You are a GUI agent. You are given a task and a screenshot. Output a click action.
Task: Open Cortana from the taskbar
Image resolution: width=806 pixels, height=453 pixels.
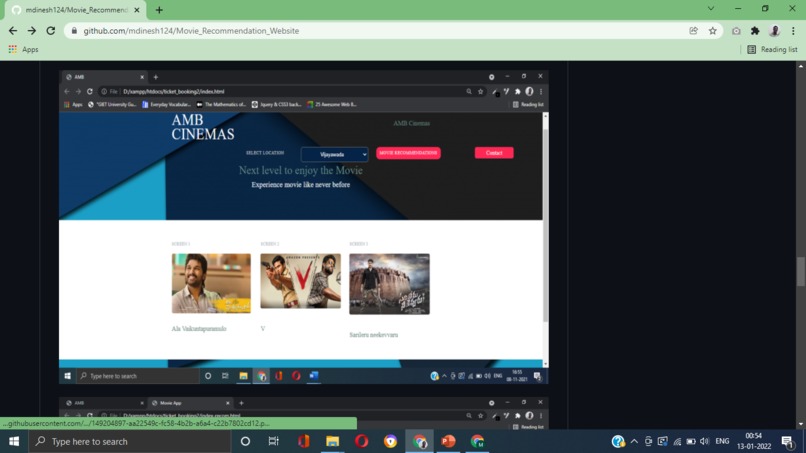[245, 441]
